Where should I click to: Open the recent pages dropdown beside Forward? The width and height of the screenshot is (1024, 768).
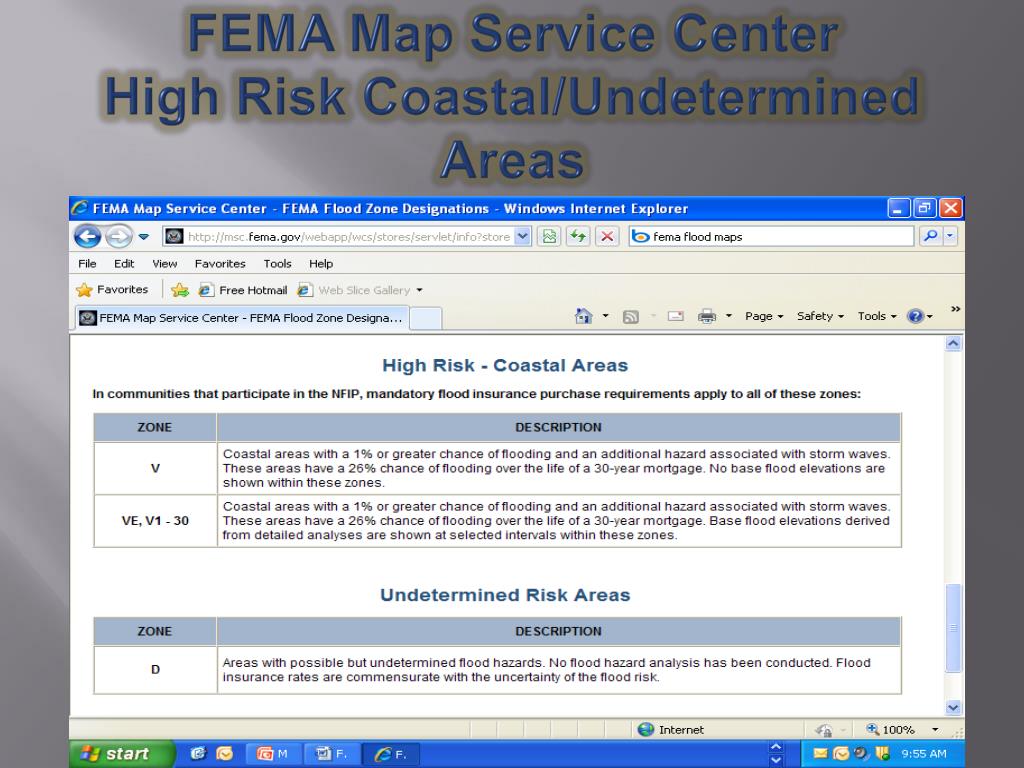(144, 236)
